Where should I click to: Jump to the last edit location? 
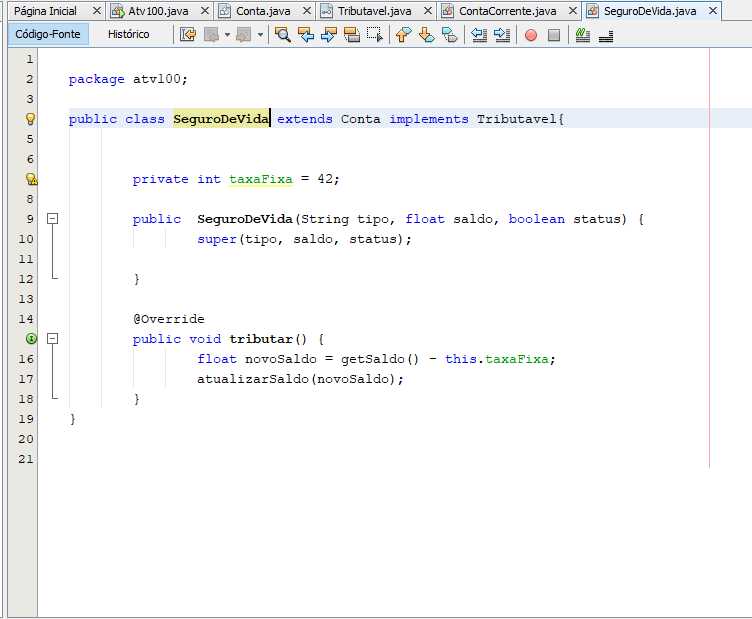(x=188, y=35)
